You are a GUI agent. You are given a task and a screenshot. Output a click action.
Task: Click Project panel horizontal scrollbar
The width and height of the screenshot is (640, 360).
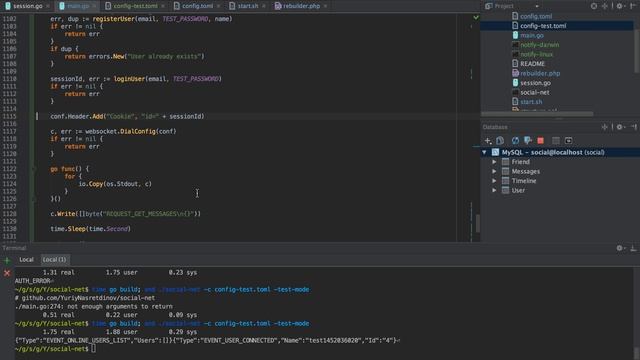coord(537,114)
